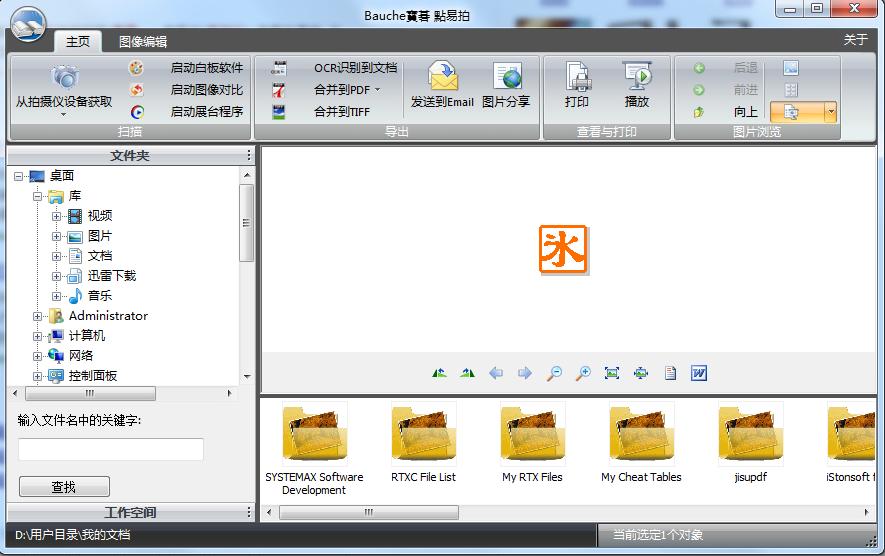
Task: Open the 合并到PDF dropdown arrow
Action: point(378,90)
